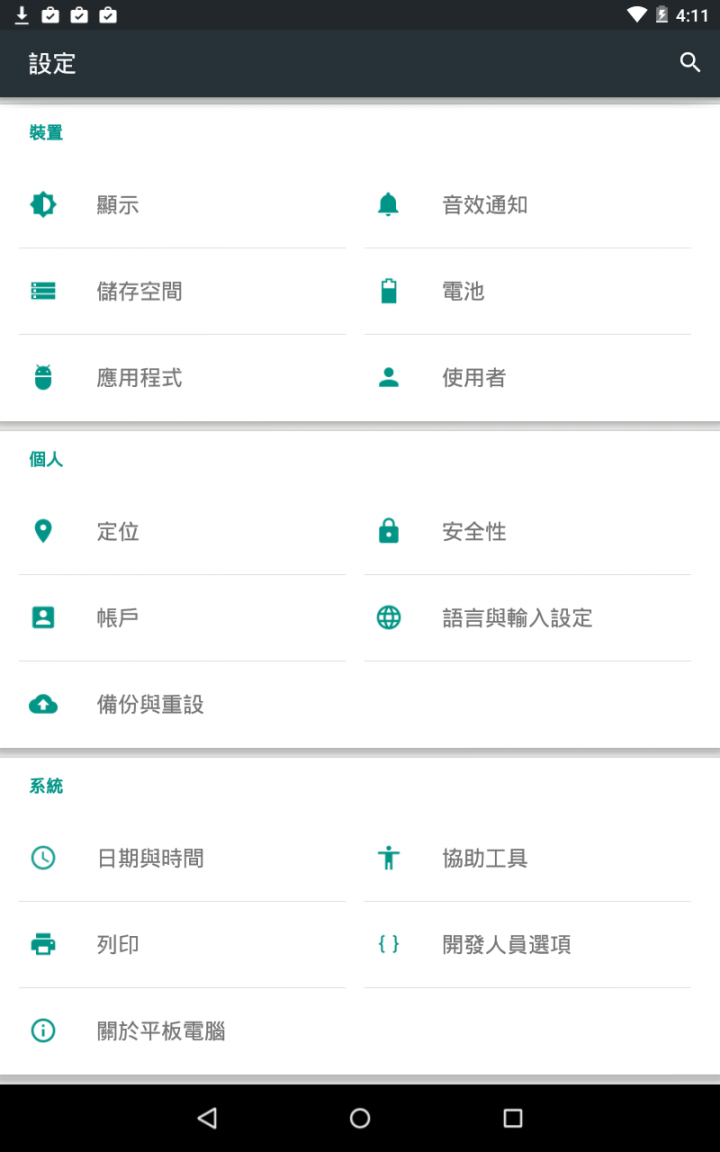Open 音效通知 settings
720x1152 pixels.
pyautogui.click(x=528, y=204)
